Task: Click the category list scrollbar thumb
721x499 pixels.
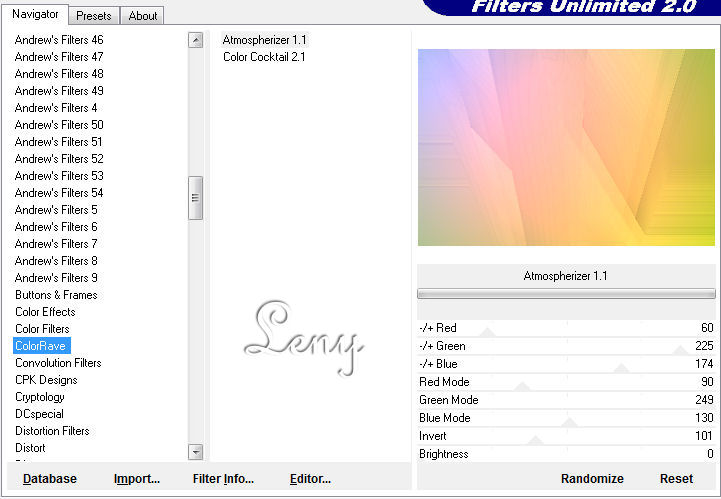Action: pyautogui.click(x=195, y=198)
